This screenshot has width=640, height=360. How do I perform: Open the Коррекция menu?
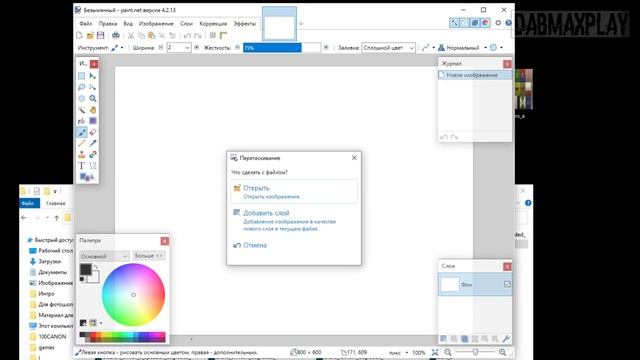tap(213, 24)
